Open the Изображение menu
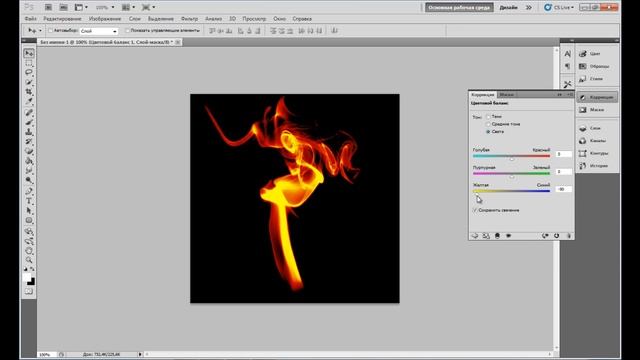 [105, 19]
